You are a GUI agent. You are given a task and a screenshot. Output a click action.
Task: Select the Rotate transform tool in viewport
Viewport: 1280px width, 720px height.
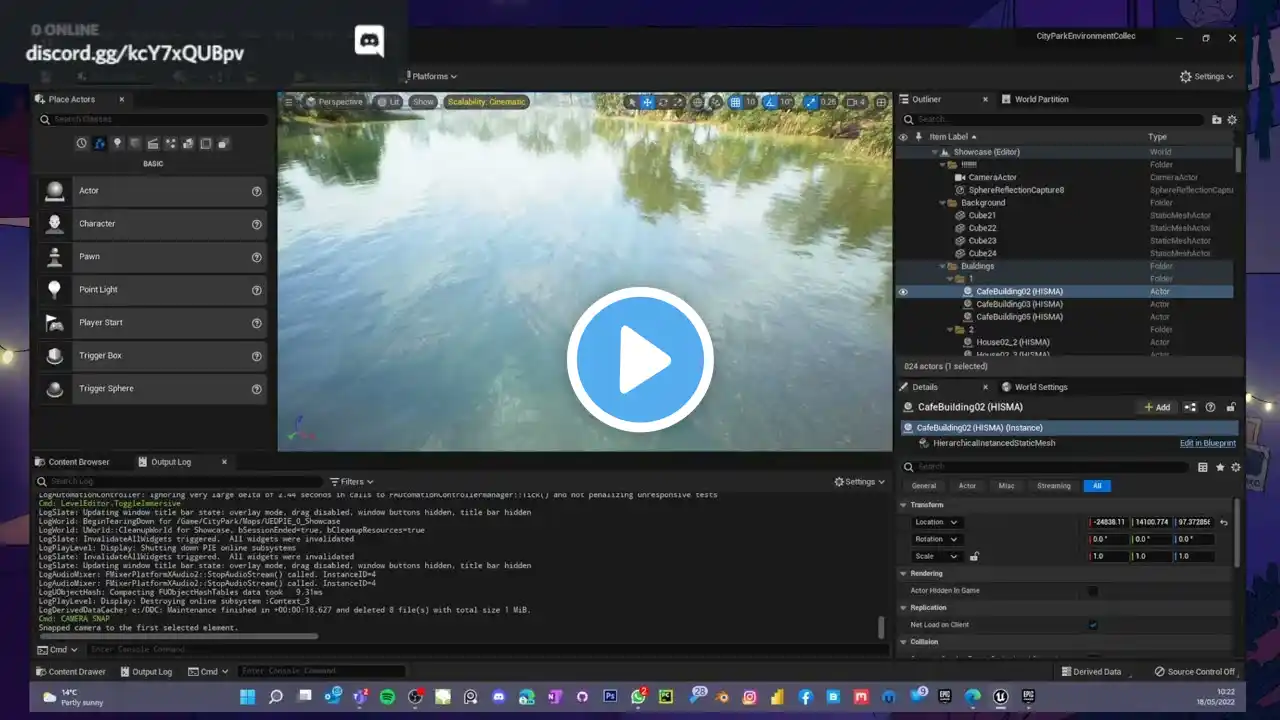[x=664, y=102]
